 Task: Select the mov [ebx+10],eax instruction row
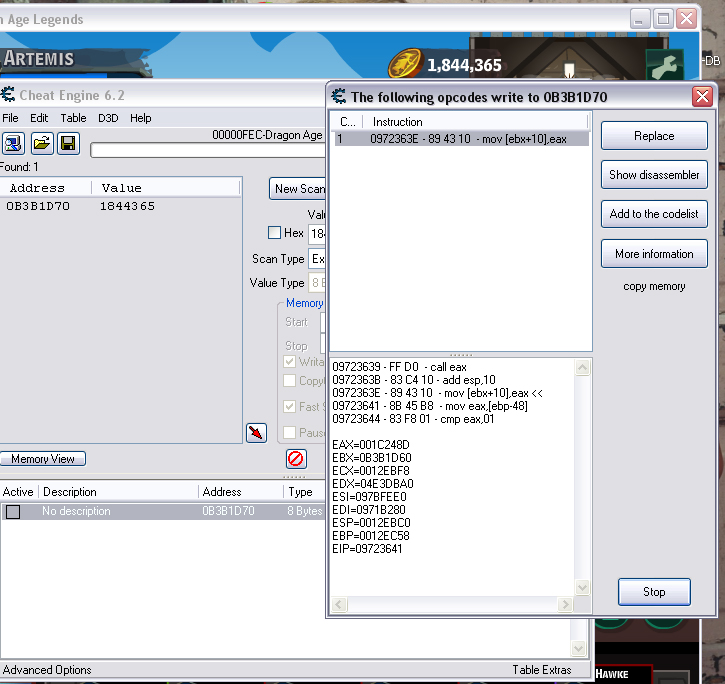coord(461,139)
